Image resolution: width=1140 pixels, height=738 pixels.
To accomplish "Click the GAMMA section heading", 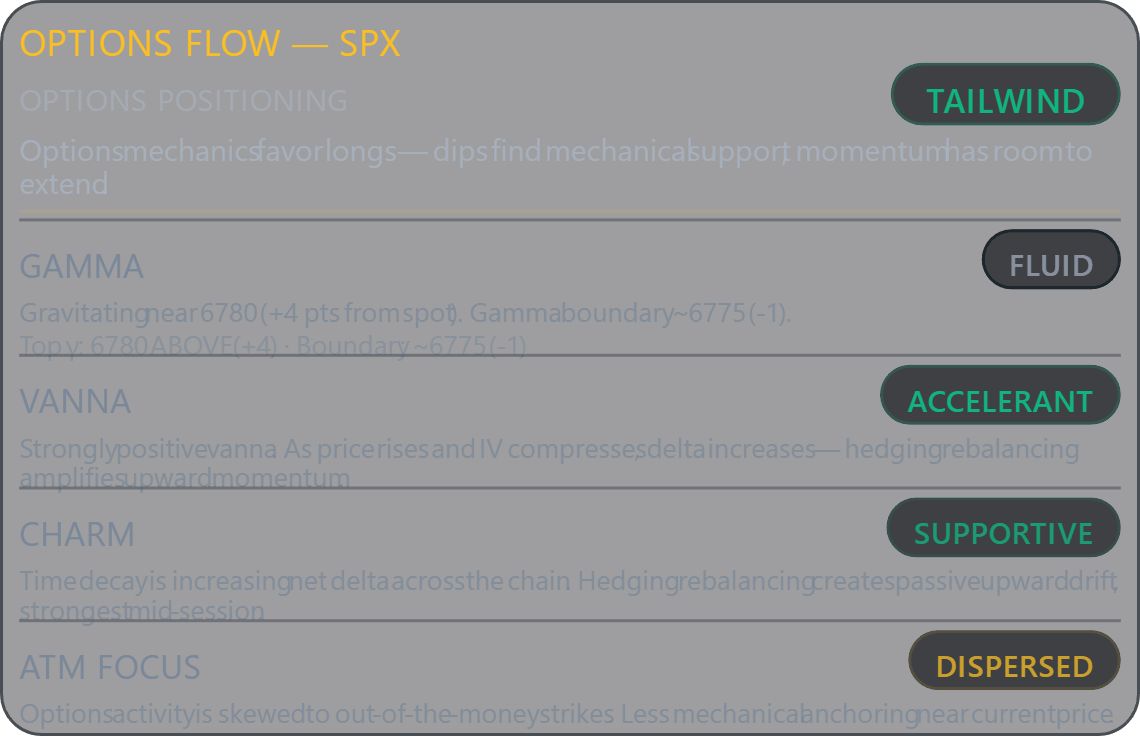I will [81, 266].
